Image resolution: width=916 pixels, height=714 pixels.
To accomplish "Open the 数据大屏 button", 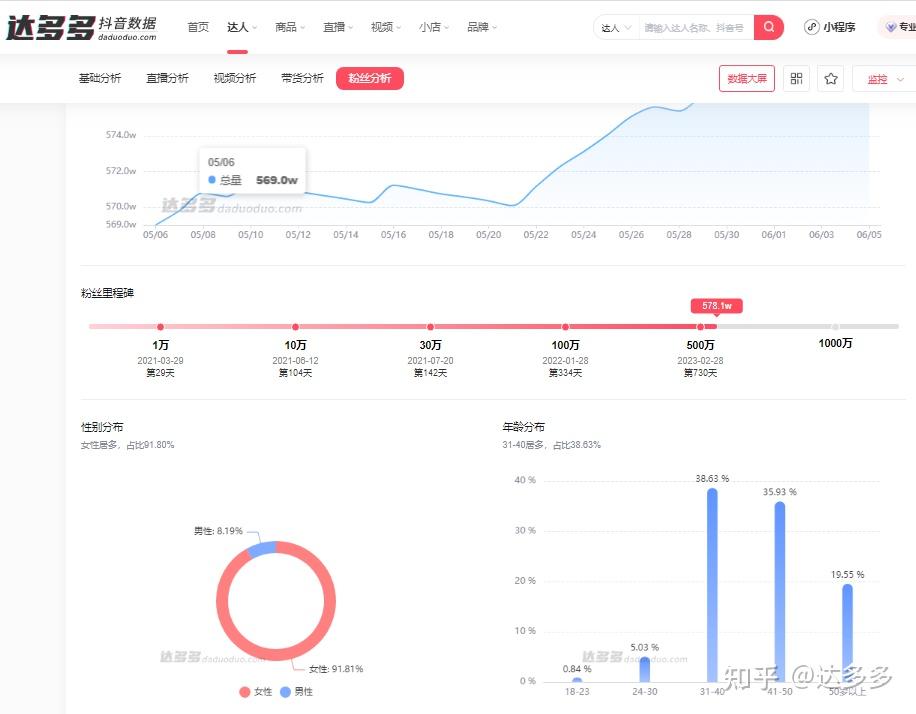I will [x=747, y=78].
